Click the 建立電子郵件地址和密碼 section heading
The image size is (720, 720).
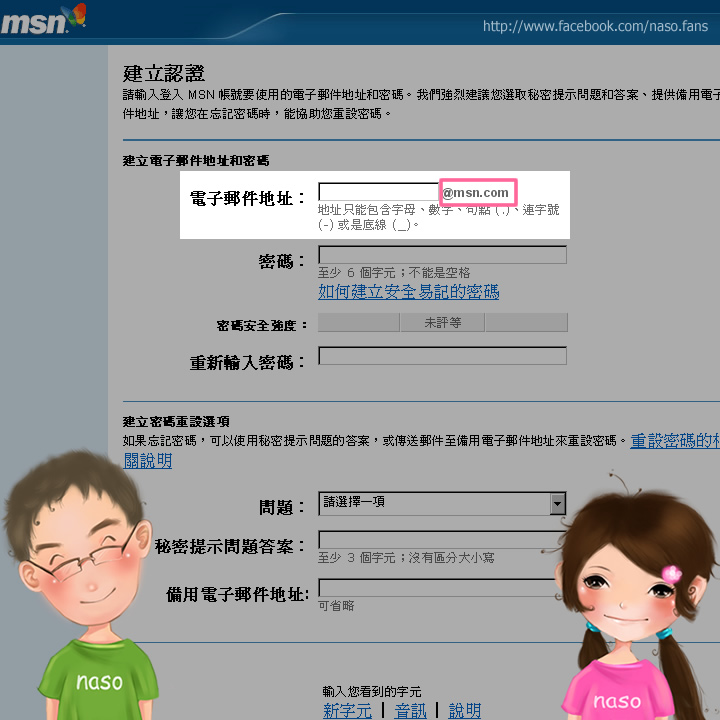tap(196, 161)
